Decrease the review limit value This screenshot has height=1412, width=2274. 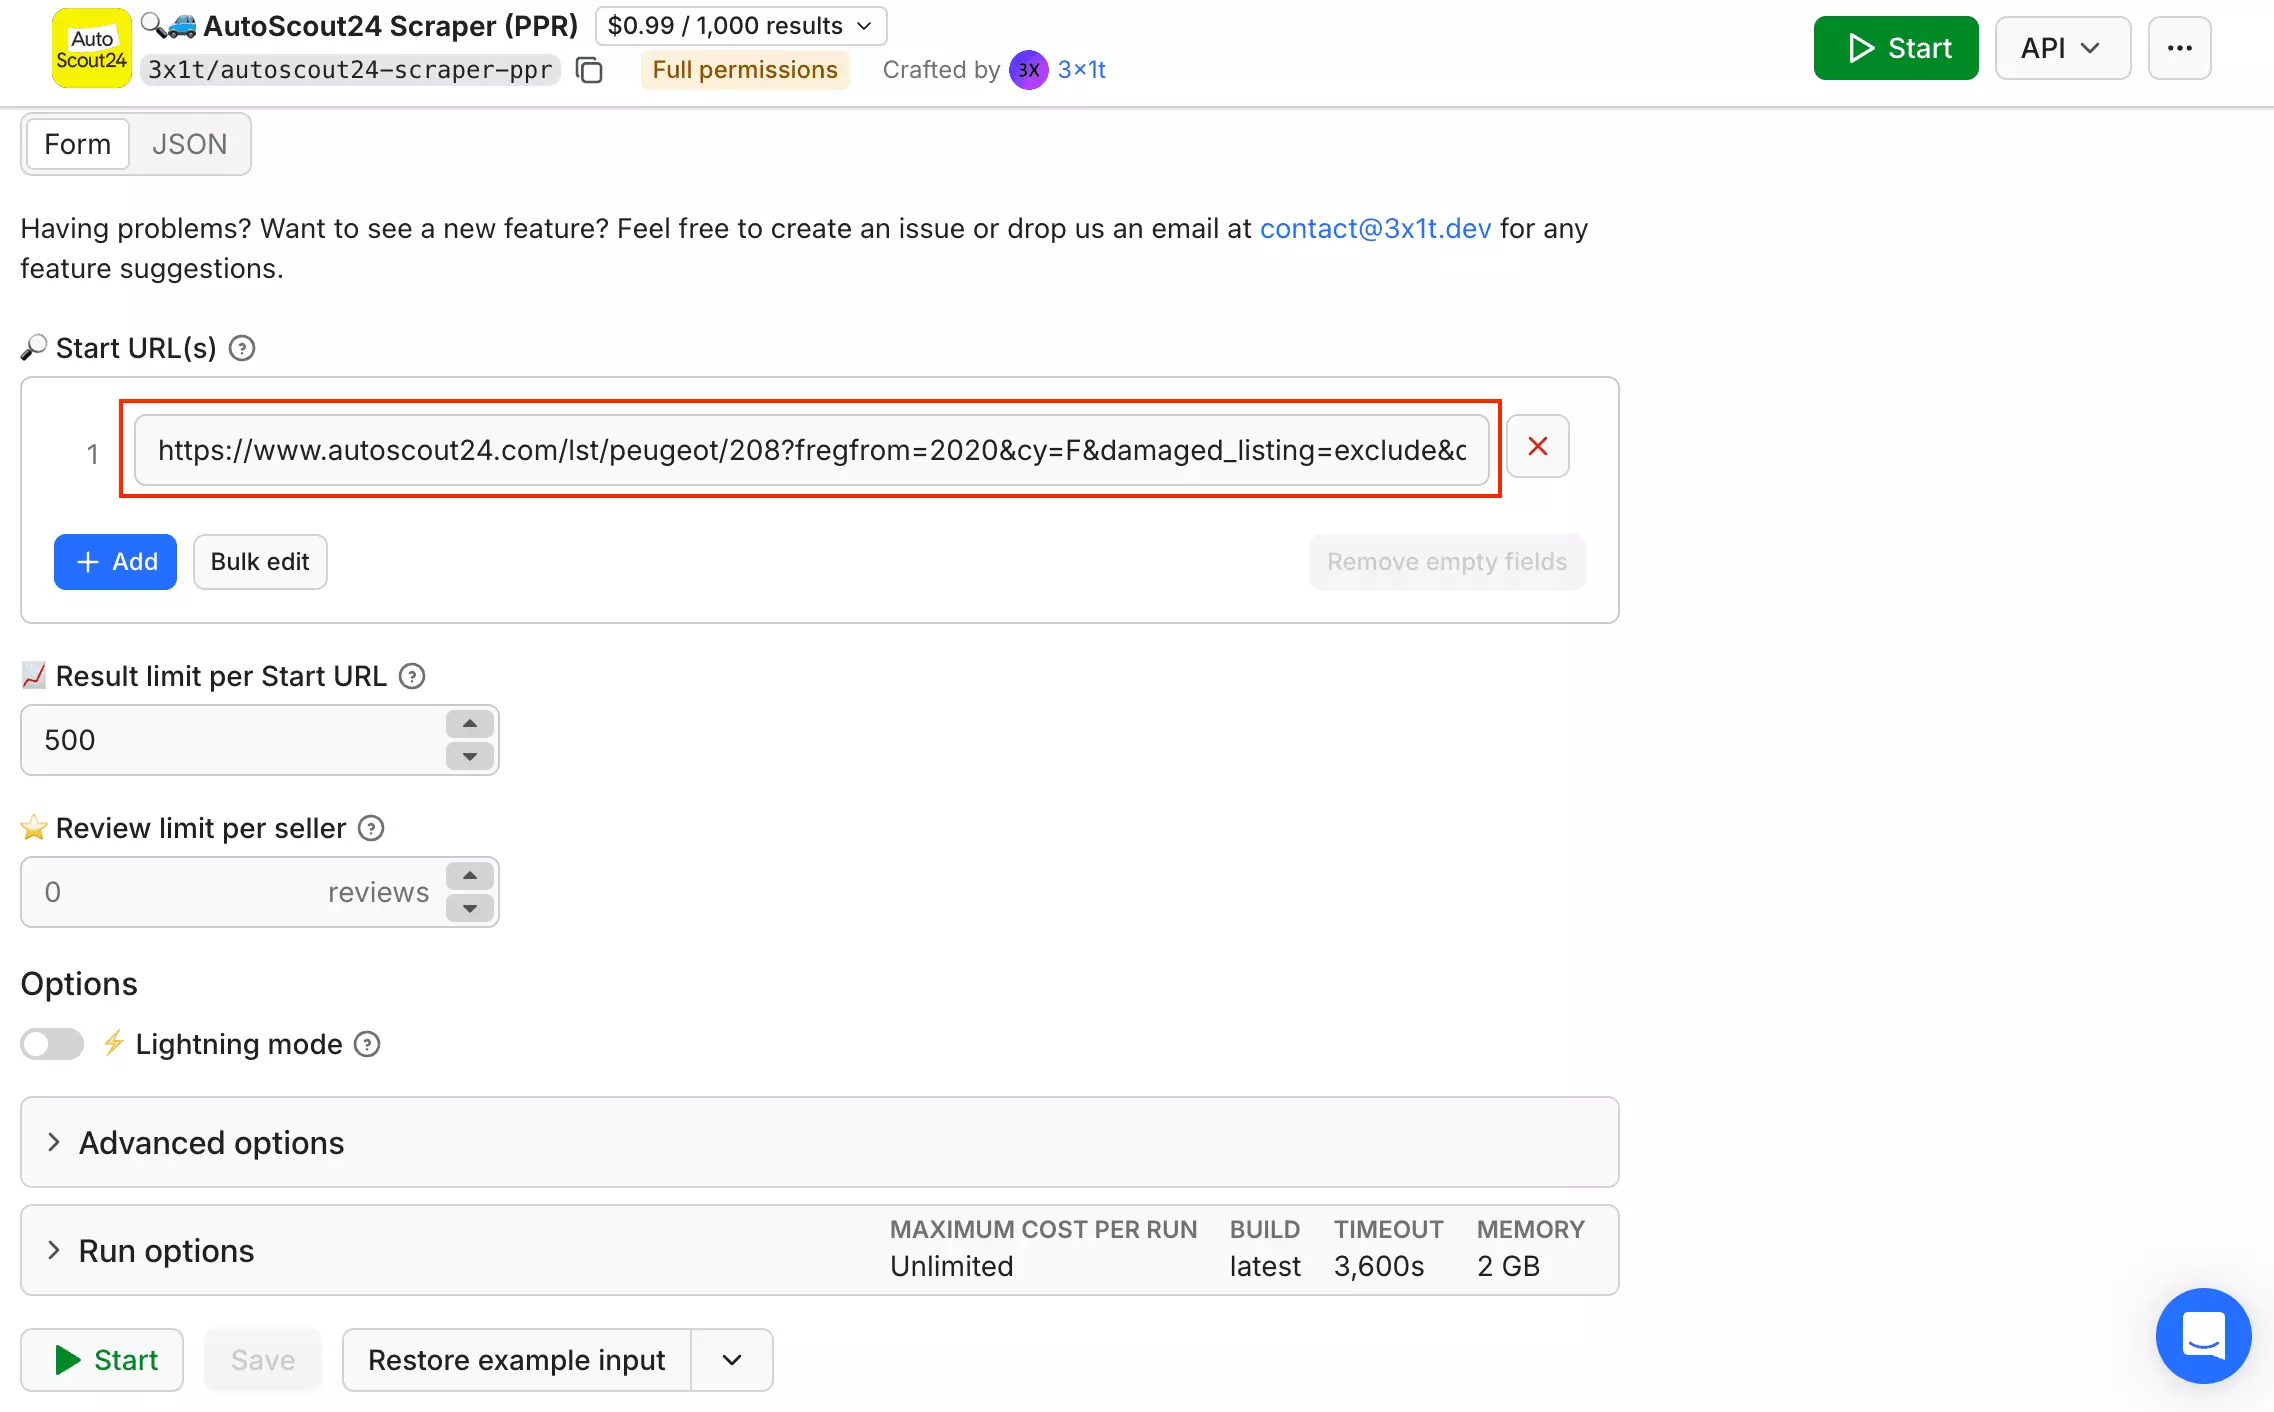coord(470,908)
